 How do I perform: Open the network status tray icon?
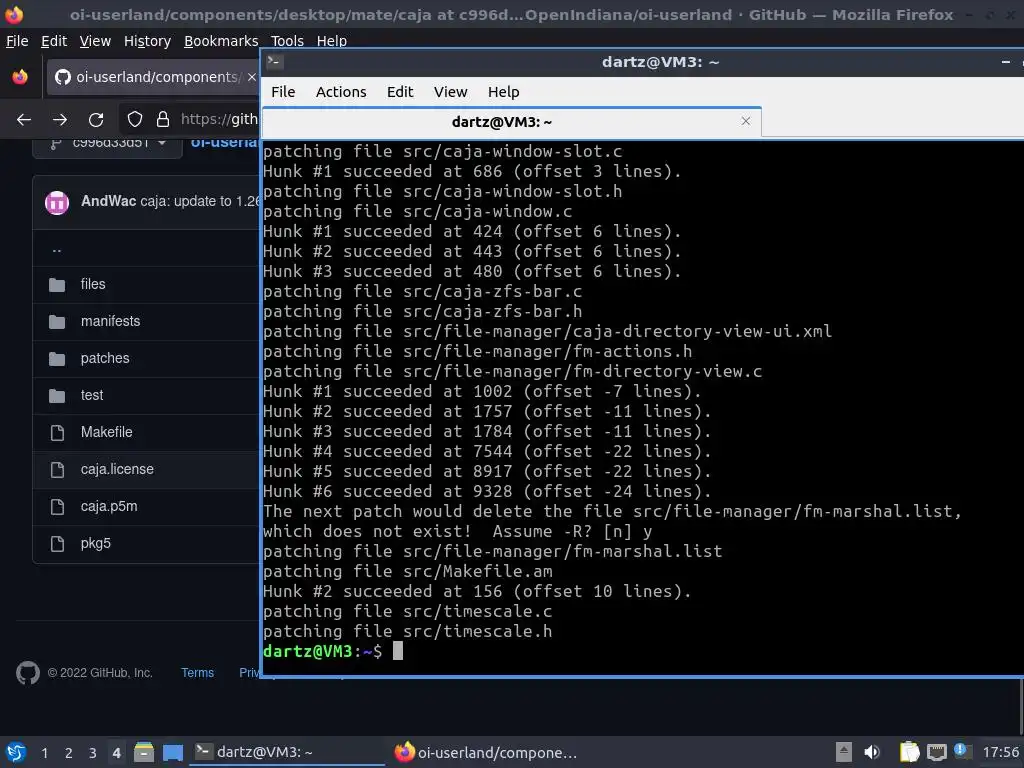[936, 752]
